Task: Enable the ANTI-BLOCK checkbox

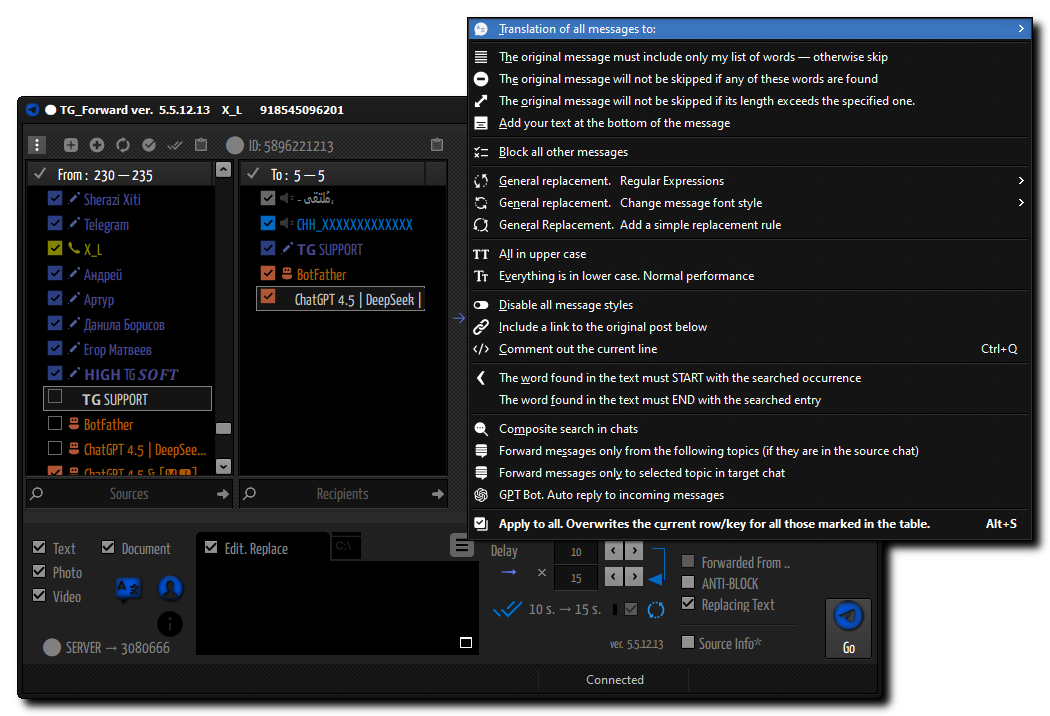Action: [x=688, y=581]
